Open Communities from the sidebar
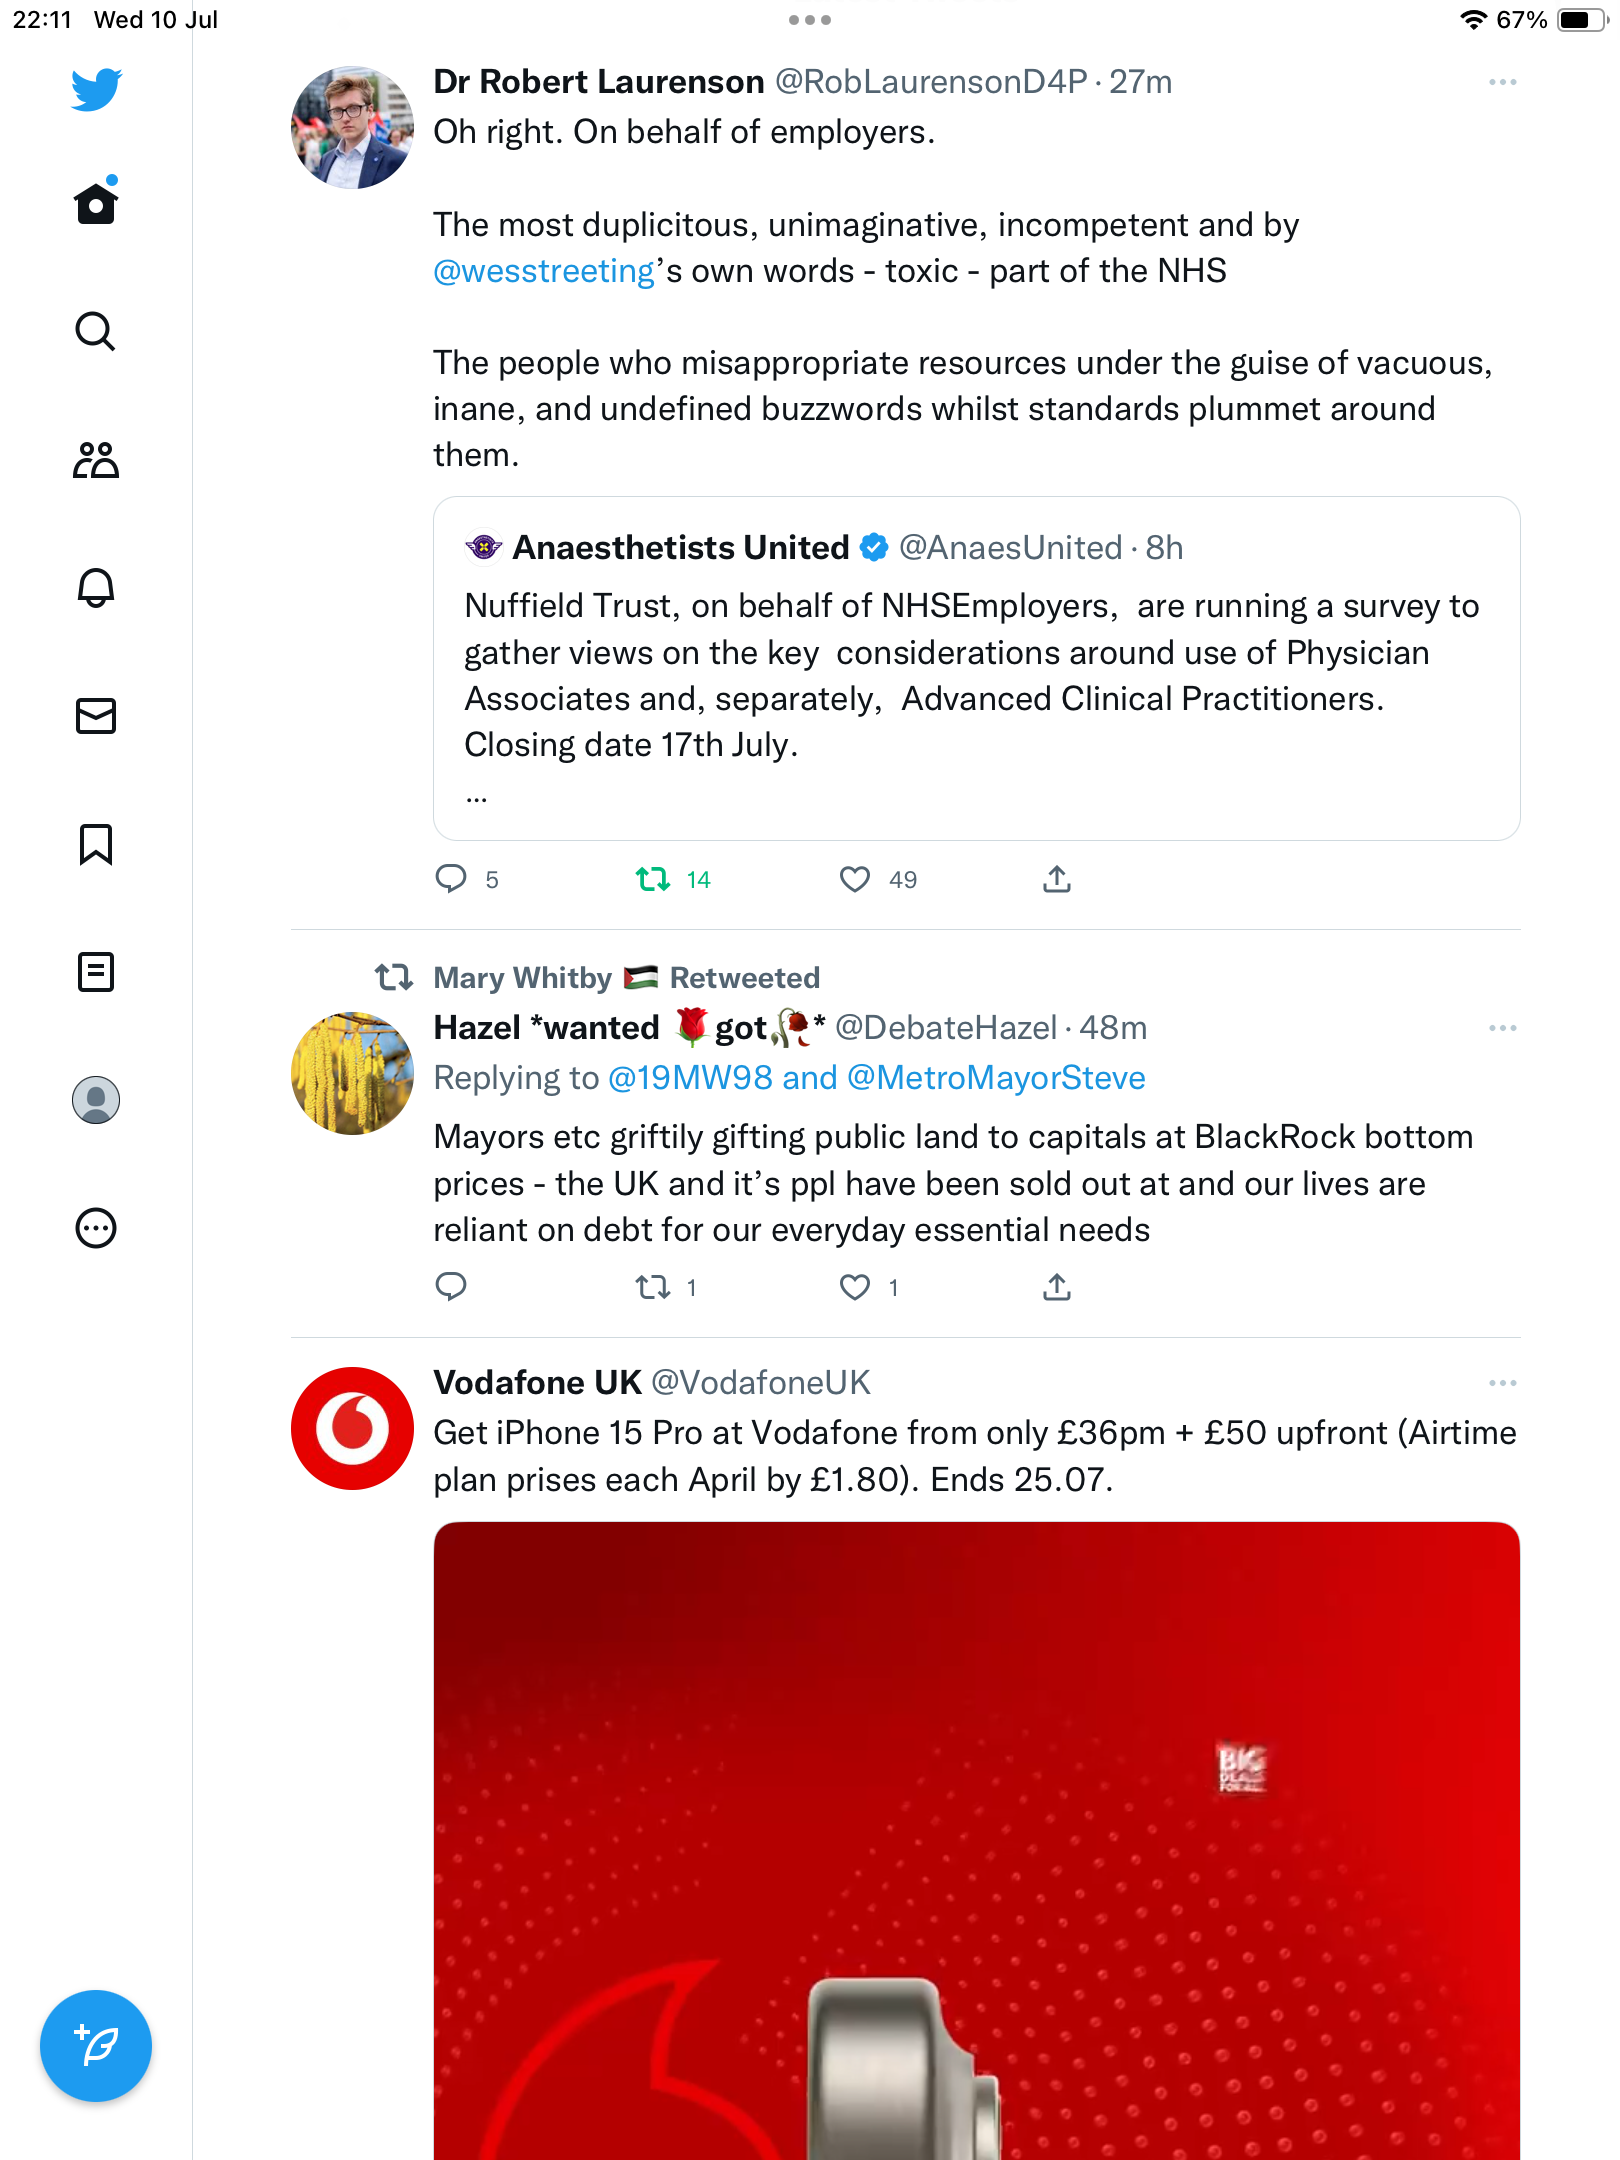Viewport: 1620px width, 2160px height. click(96, 460)
